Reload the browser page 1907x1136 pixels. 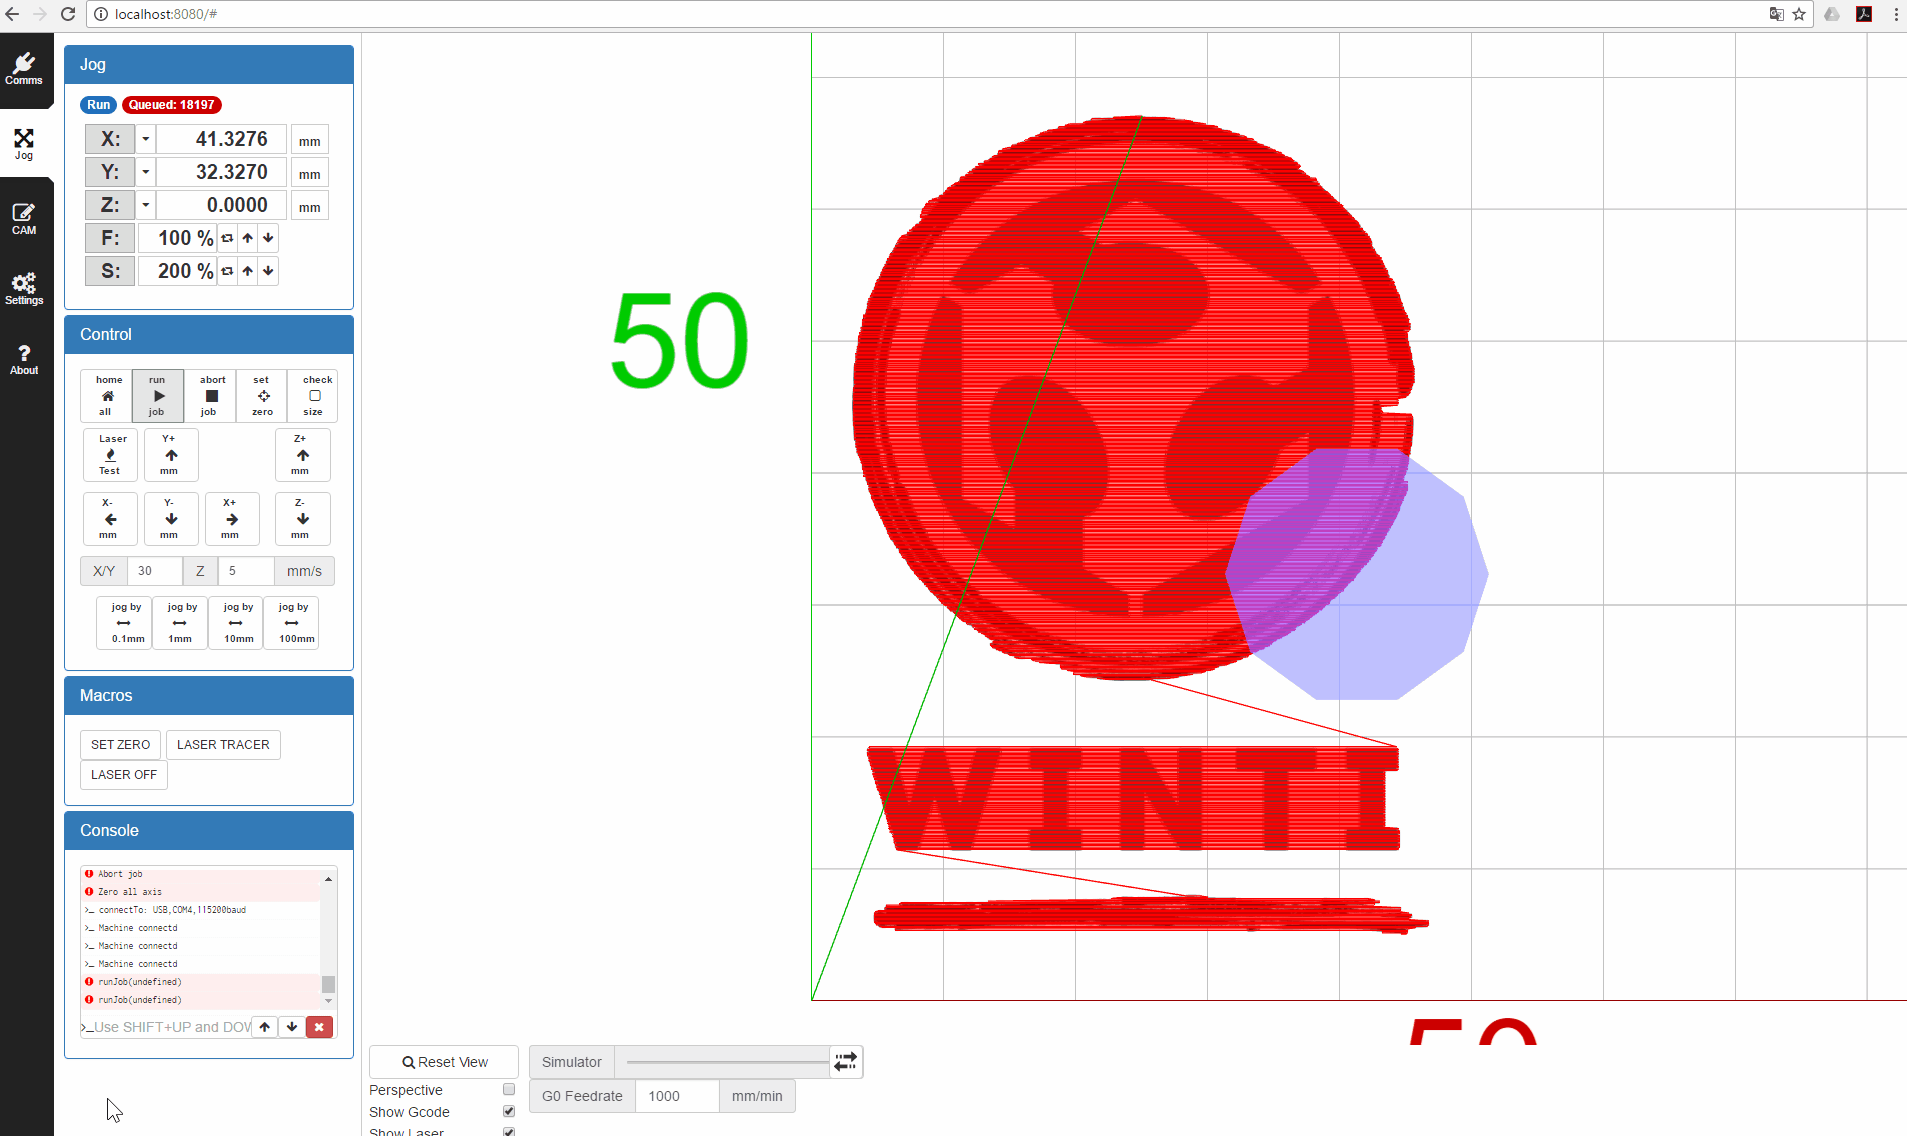[x=68, y=14]
